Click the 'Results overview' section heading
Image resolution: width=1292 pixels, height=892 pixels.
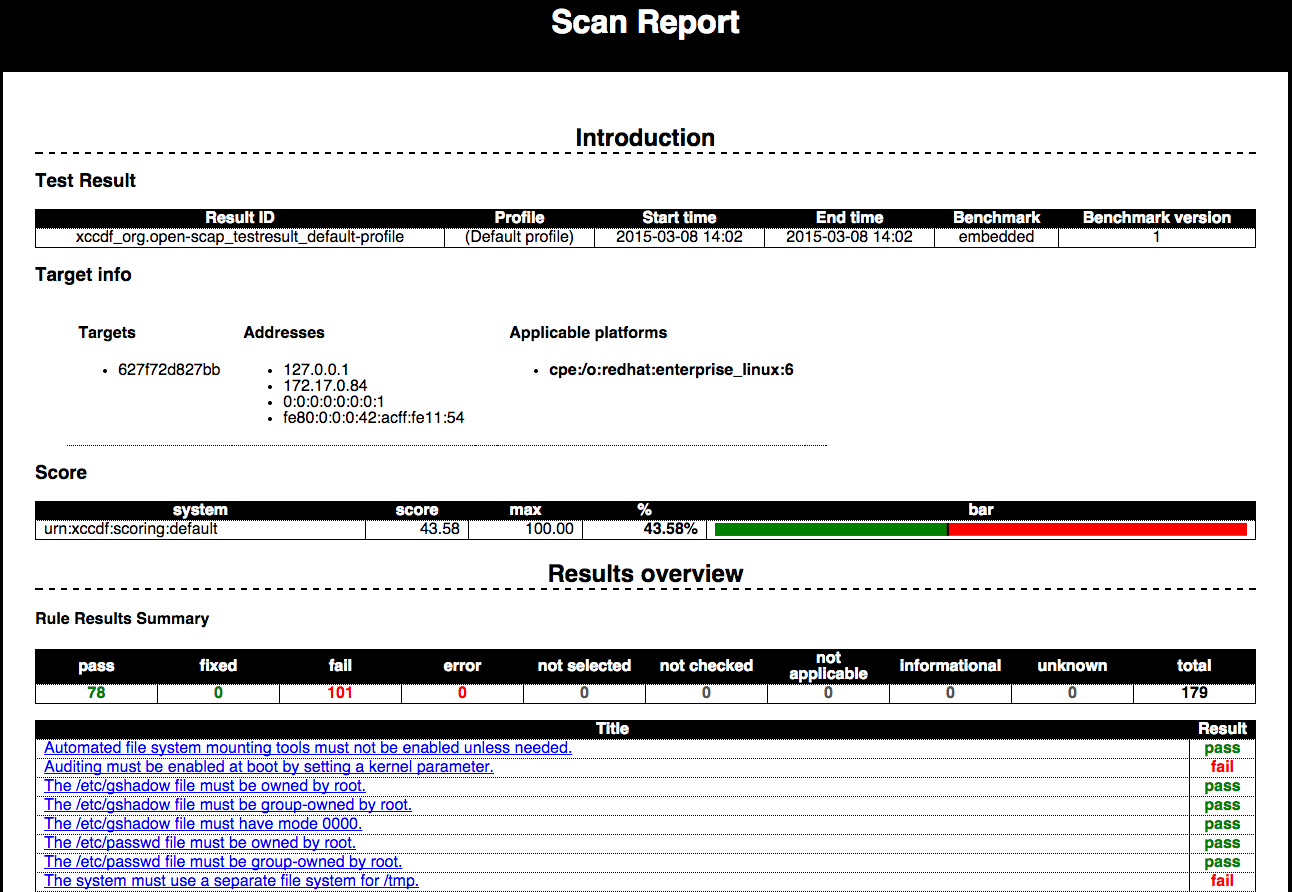pos(645,574)
